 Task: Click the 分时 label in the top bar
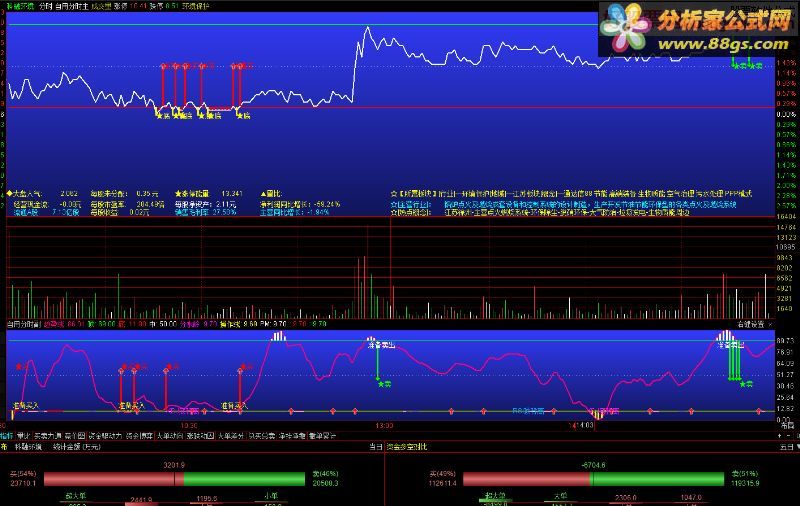(x=45, y=6)
